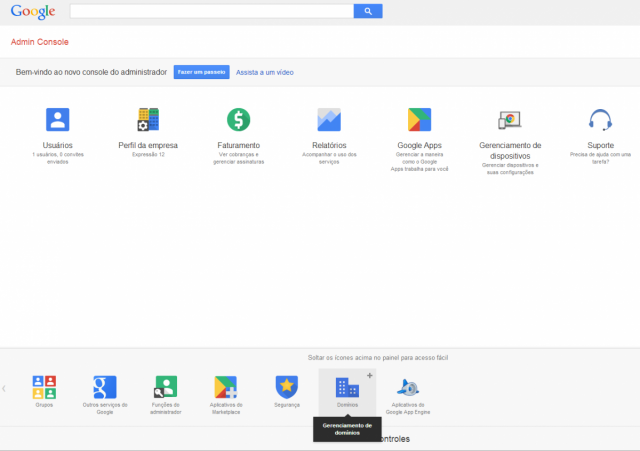Click the Fazer um passeio button
The image size is (640, 451).
coord(201,72)
